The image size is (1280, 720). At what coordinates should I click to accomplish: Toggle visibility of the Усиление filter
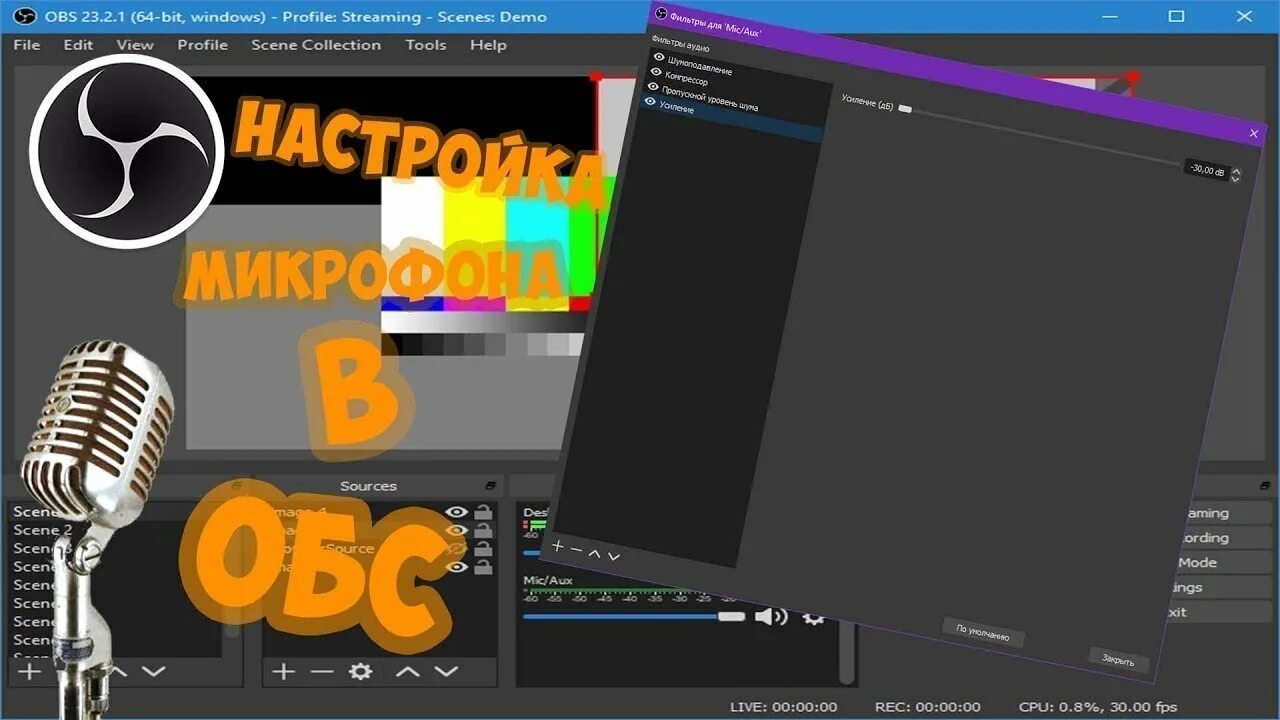(x=650, y=101)
